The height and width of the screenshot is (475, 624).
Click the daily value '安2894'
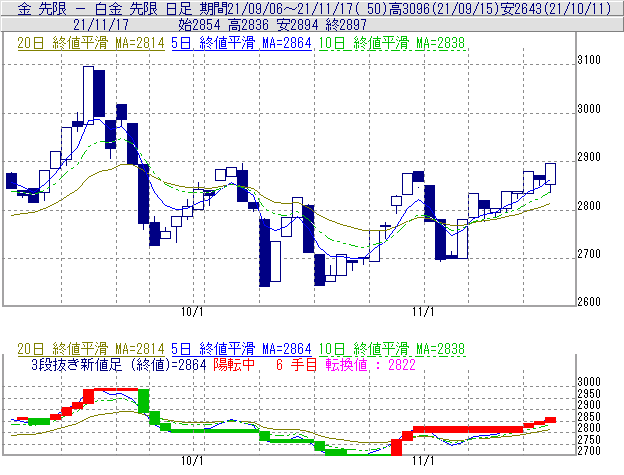(297, 25)
